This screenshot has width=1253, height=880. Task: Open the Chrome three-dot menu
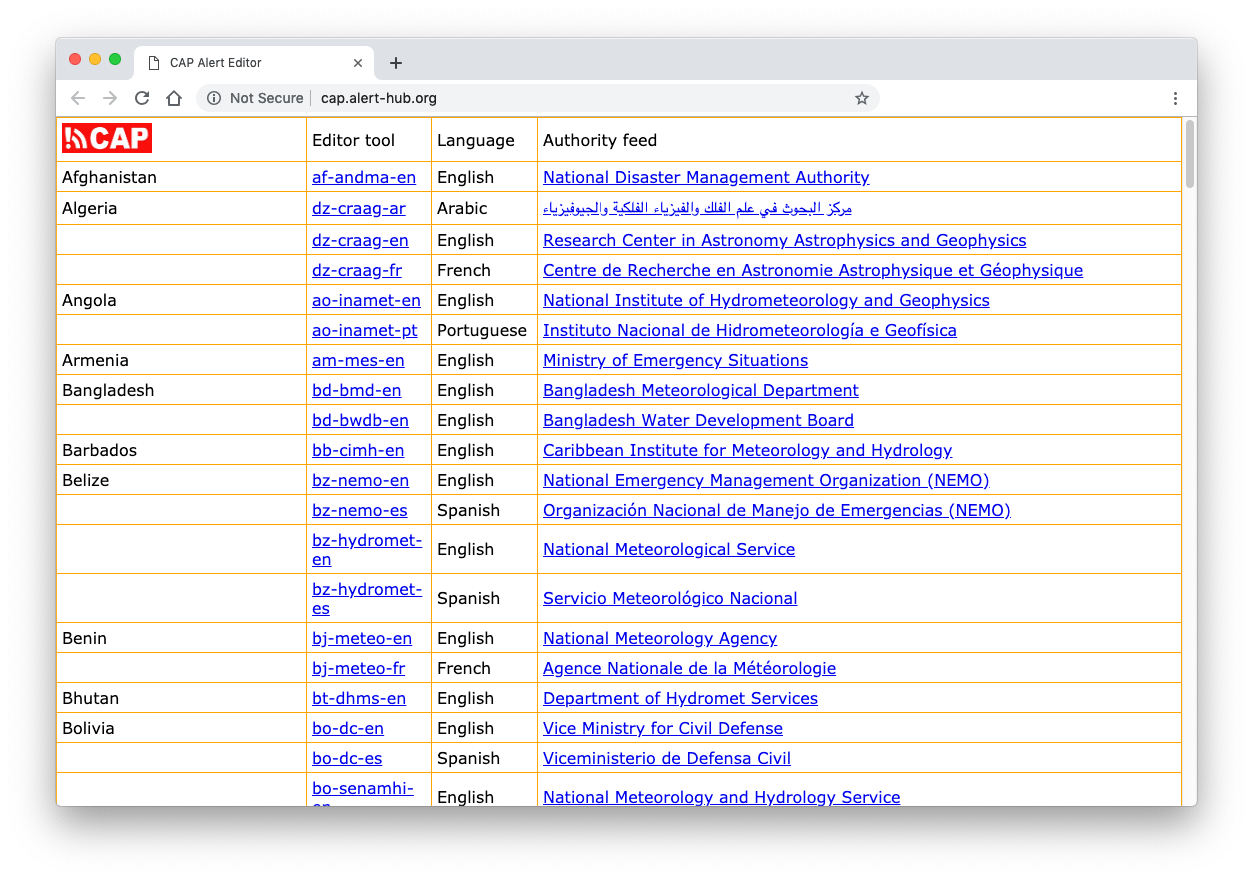(1175, 98)
